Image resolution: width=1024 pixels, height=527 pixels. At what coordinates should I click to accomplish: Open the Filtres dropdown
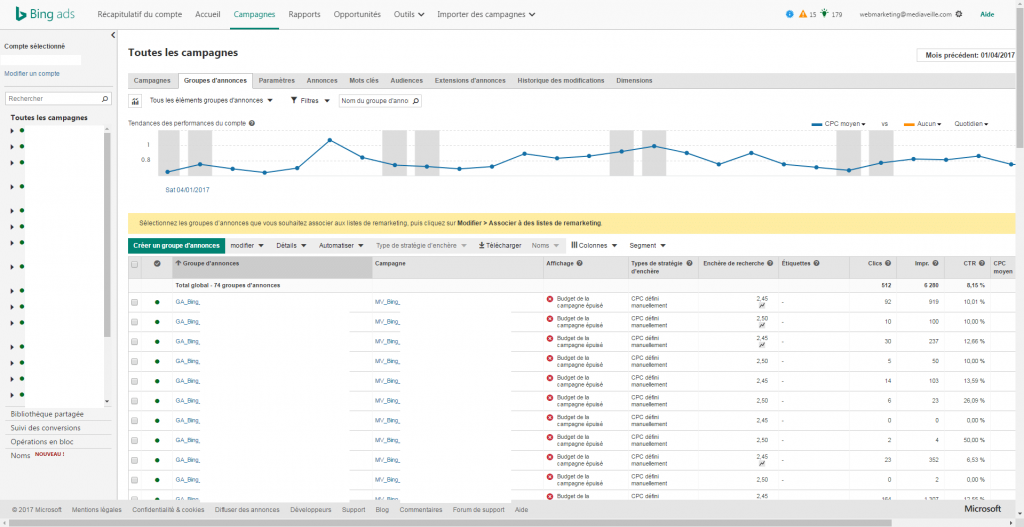310,101
